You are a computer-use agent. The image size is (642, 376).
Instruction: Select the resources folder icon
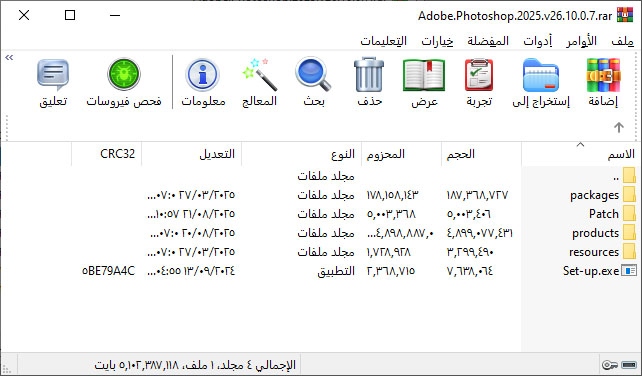(629, 251)
